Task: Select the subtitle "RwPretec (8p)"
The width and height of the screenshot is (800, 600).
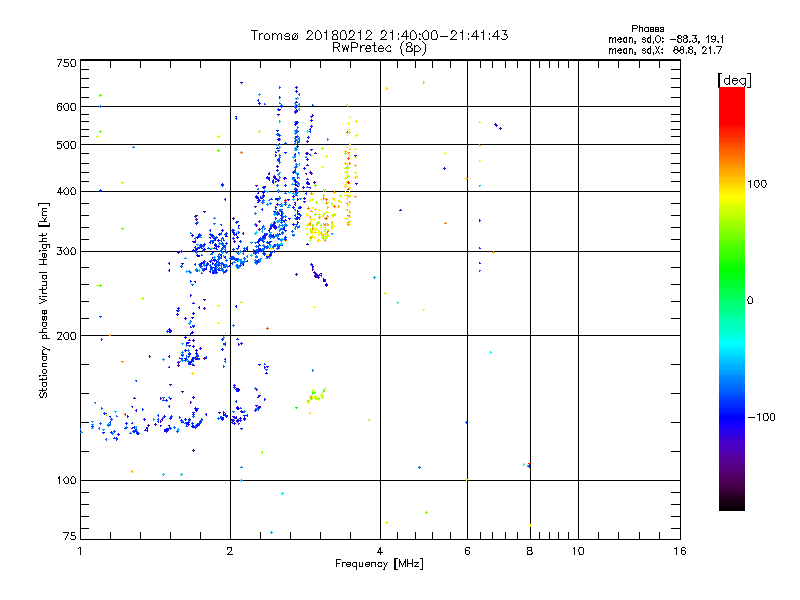Action: click(379, 48)
